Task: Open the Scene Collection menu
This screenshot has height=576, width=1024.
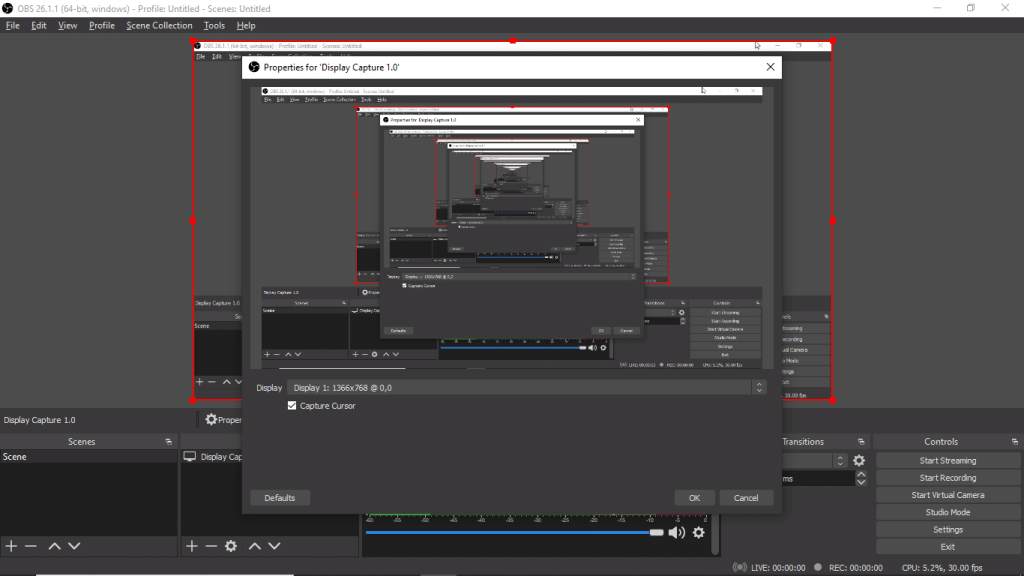Action: tap(159, 25)
